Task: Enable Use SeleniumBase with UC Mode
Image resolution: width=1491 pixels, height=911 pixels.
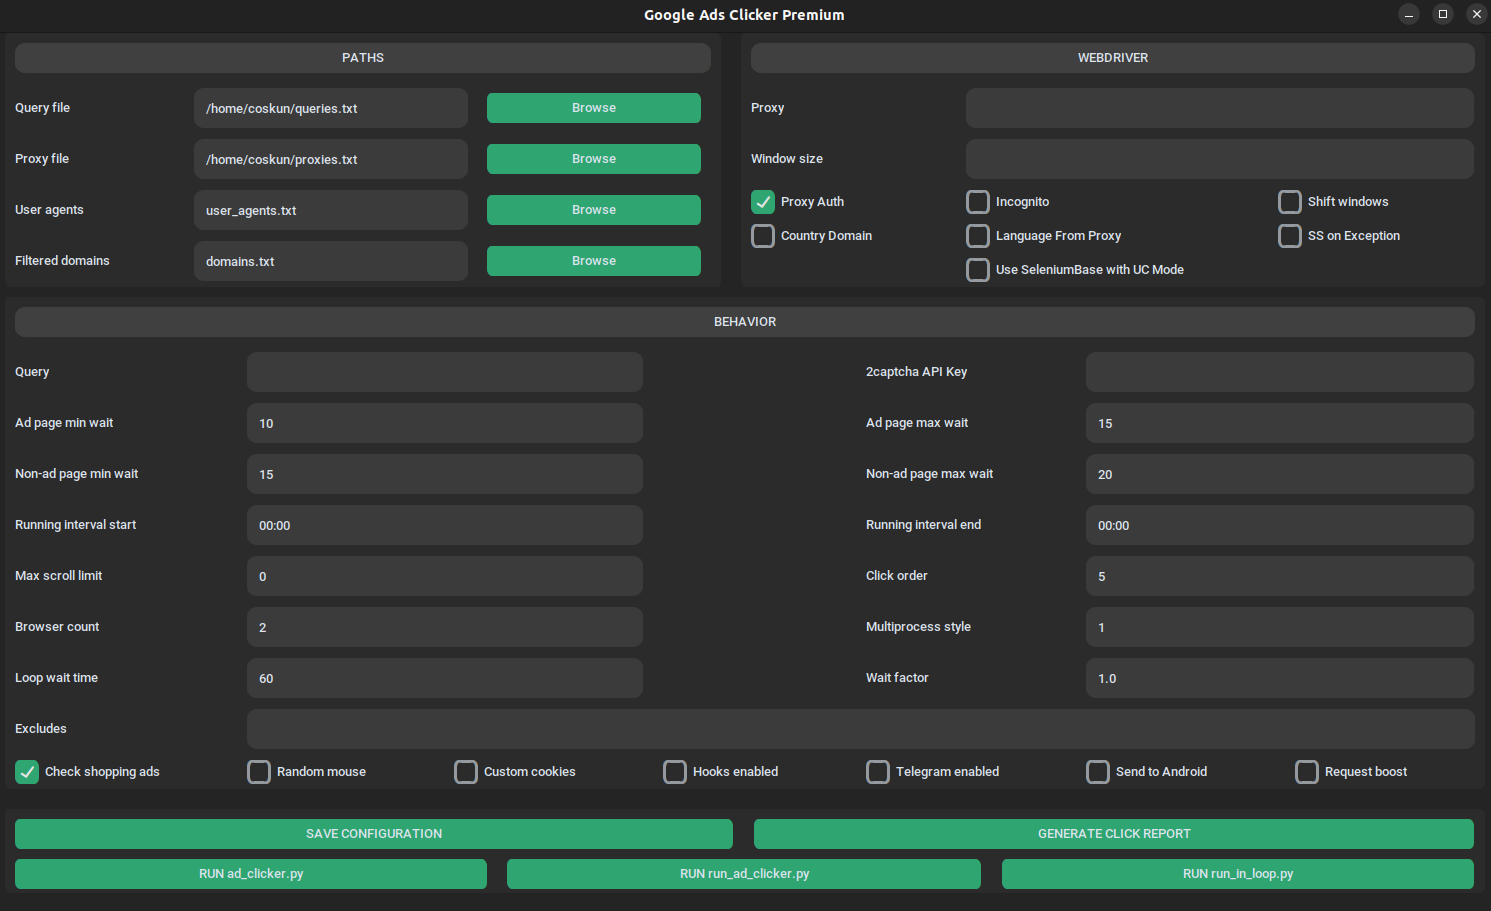Action: 977,269
